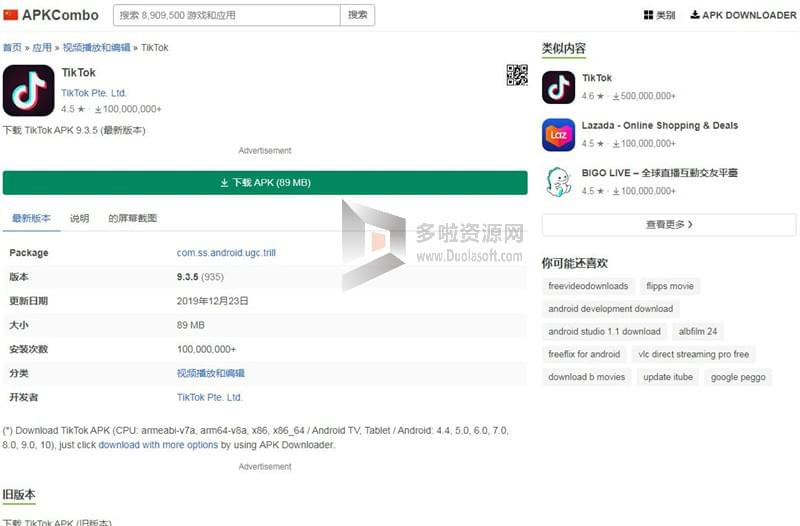Screen dimensions: 800x526
Task: Open 'download with more options' link
Action: 158,445
